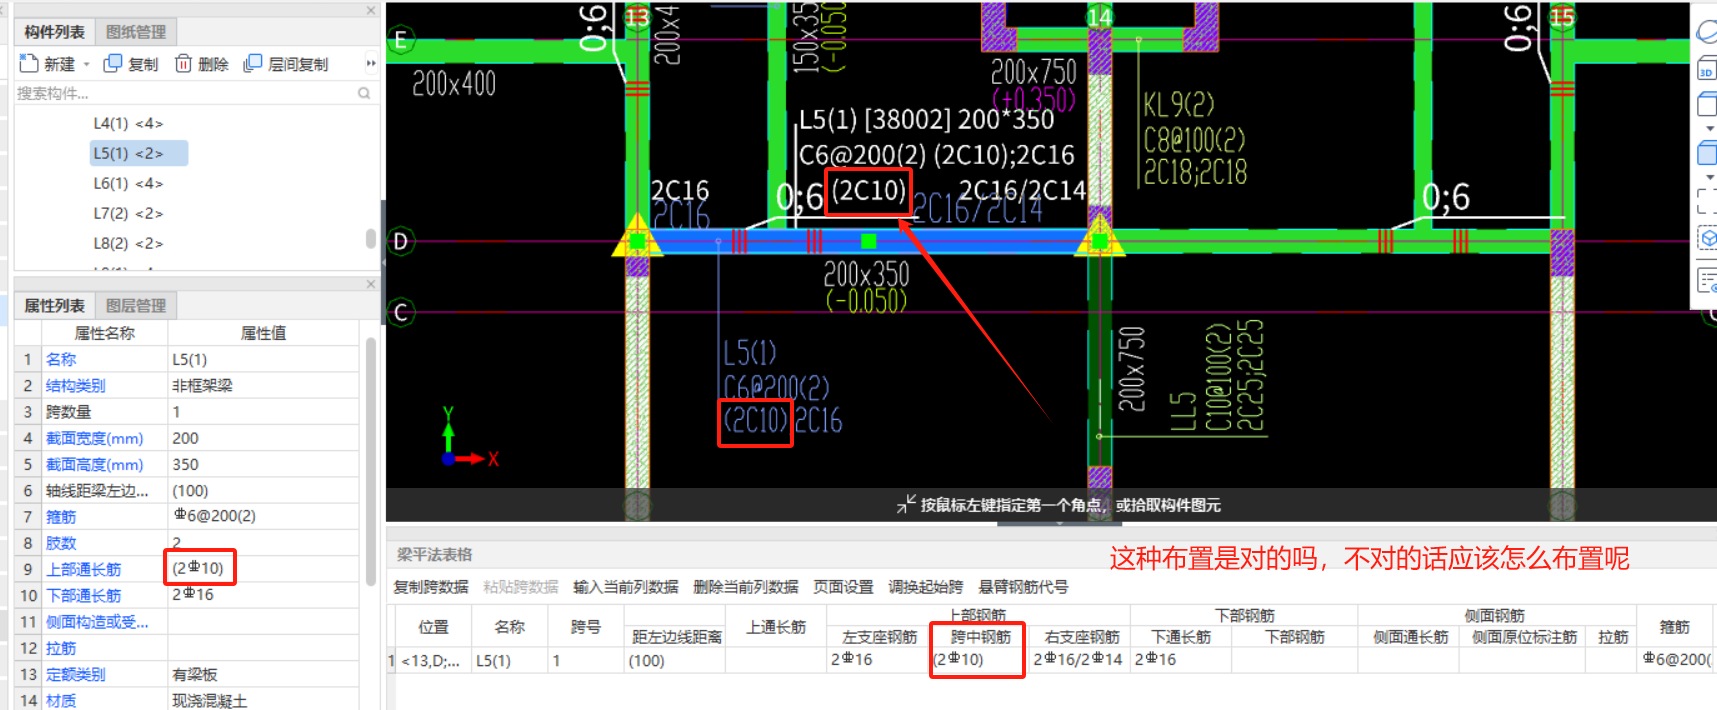Select component L5(1) <2> in list

pos(138,153)
